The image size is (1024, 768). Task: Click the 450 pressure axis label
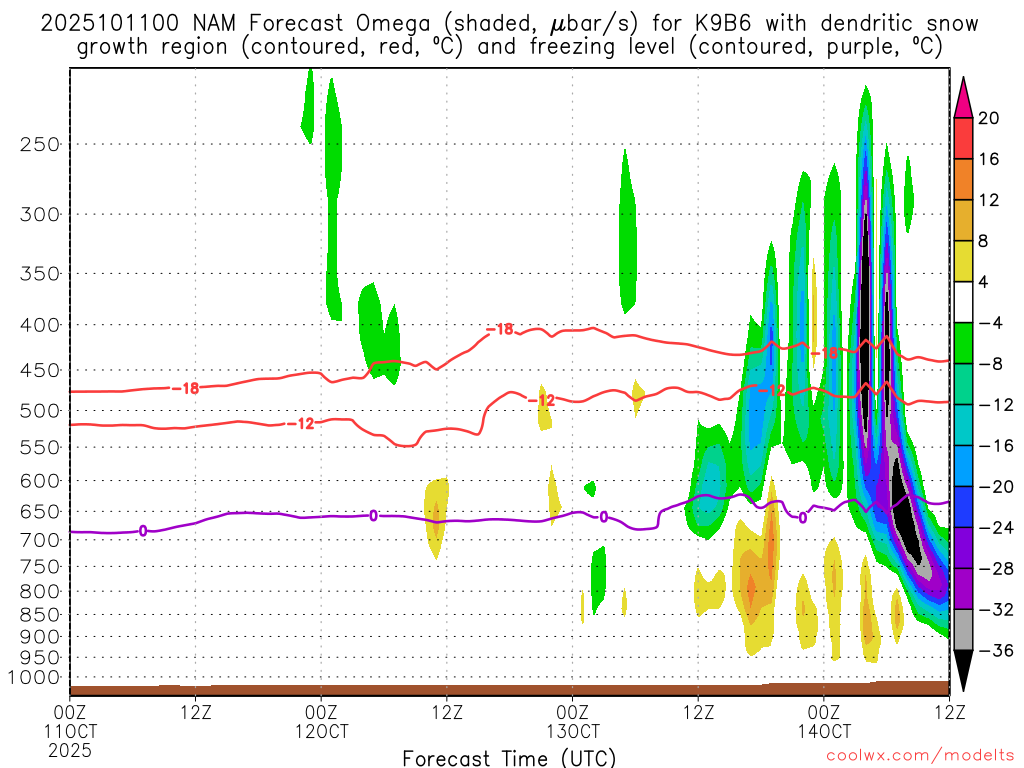pos(40,370)
